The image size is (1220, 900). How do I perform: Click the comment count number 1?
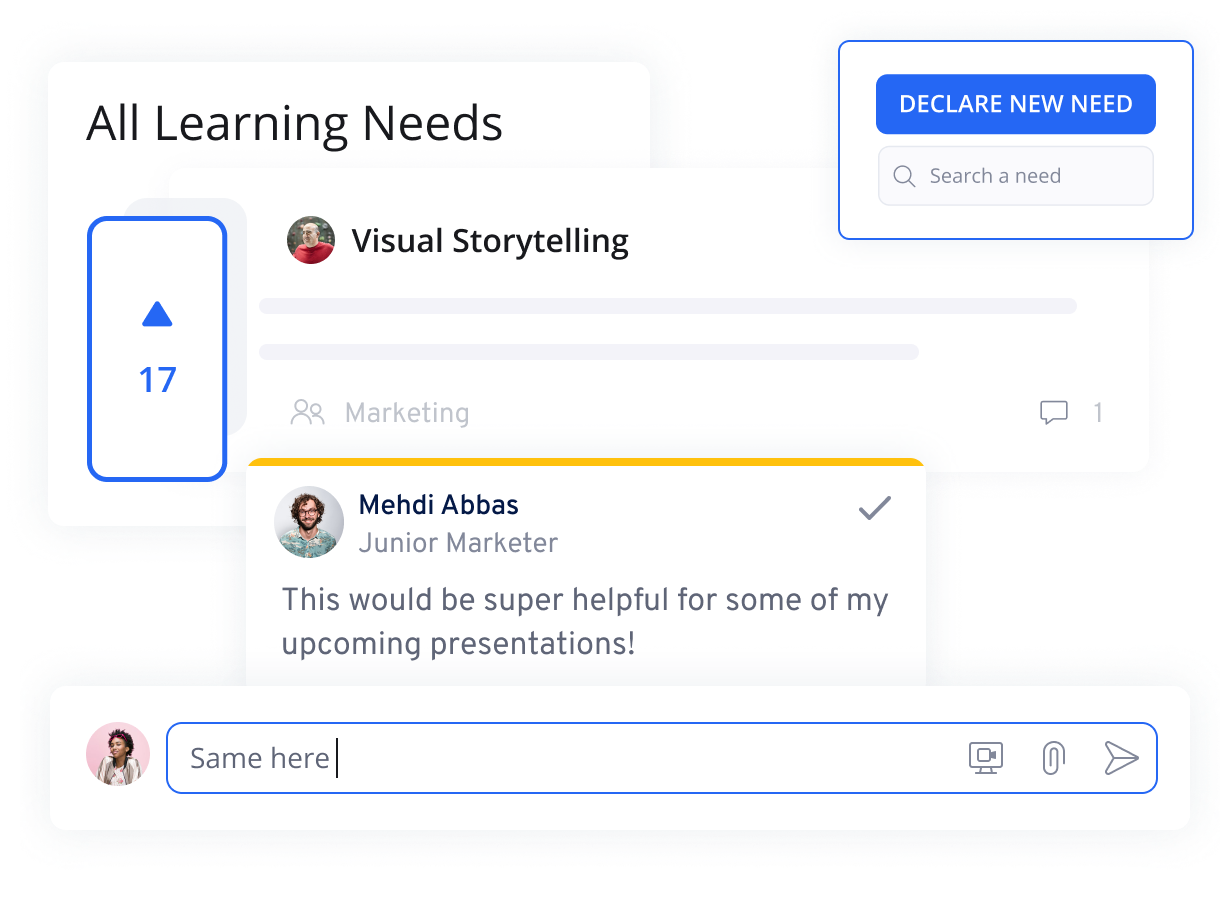[x=1097, y=412]
